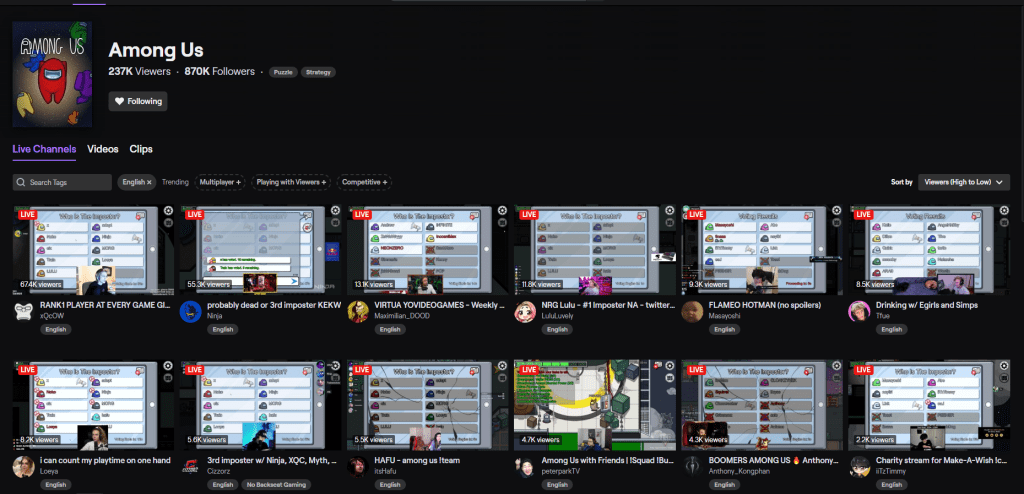This screenshot has height=494, width=1024.
Task: Open 'probably dead or 3rd imposter KEKW' title
Action: pos(274,305)
